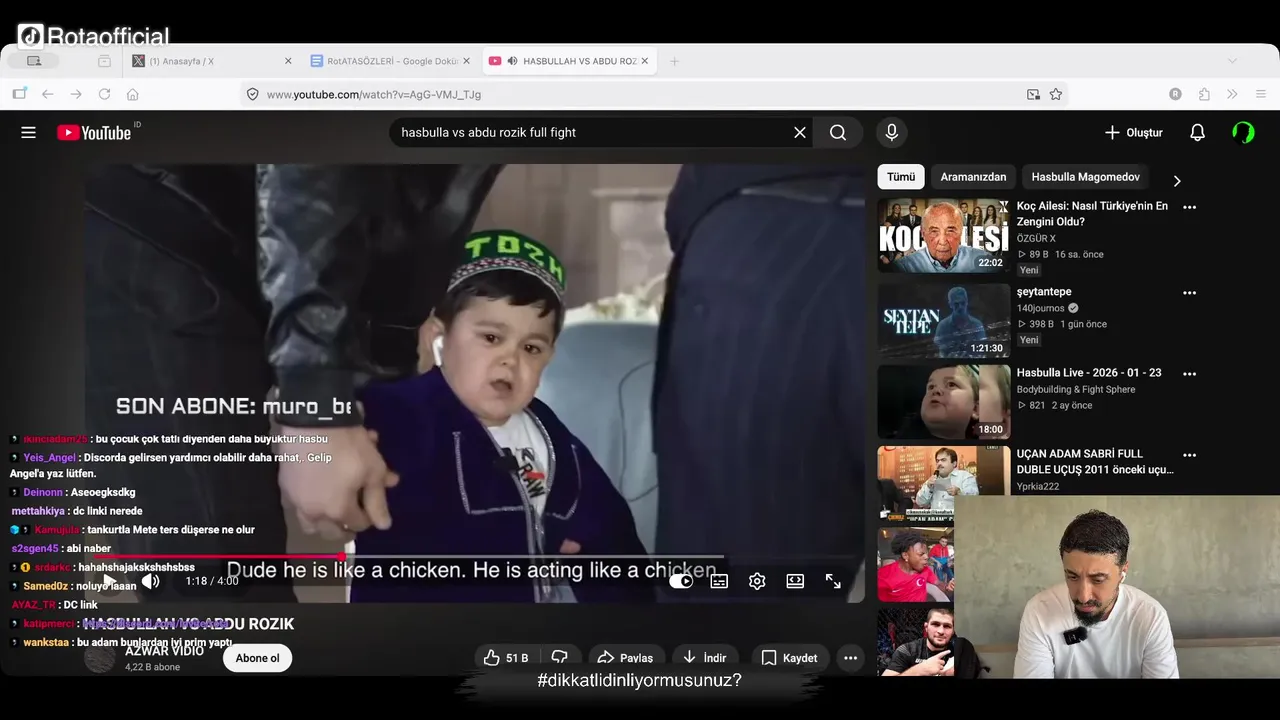Select the Tümü filter chip
This screenshot has width=1280, height=720.
(x=901, y=177)
